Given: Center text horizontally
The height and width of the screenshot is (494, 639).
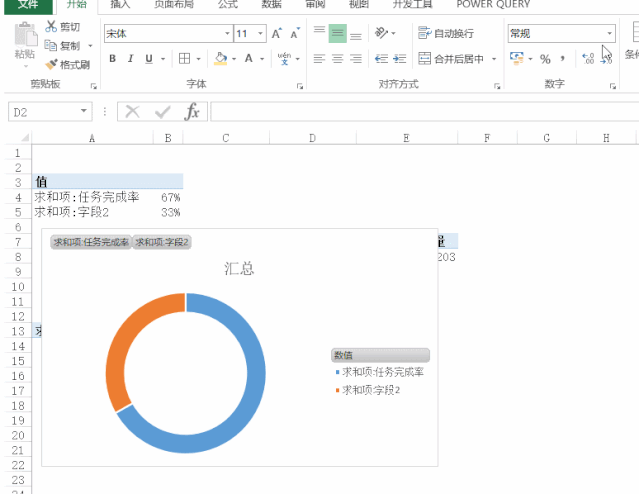Looking at the screenshot, I should [337, 59].
